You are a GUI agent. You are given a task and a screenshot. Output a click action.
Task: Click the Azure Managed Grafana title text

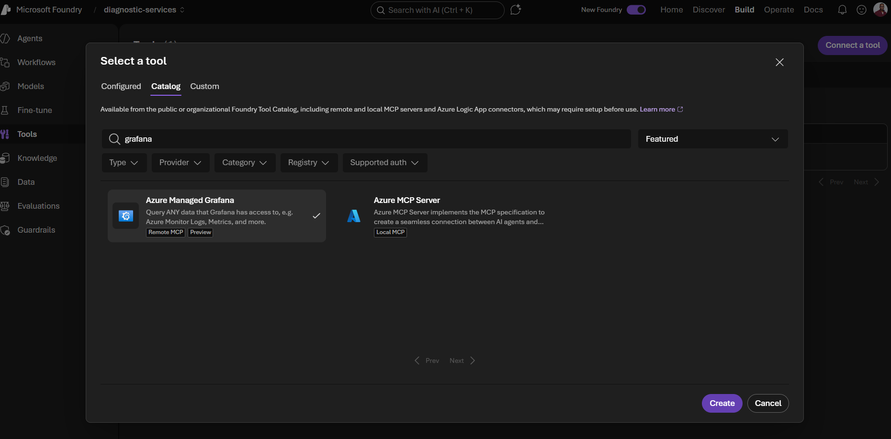coord(190,200)
